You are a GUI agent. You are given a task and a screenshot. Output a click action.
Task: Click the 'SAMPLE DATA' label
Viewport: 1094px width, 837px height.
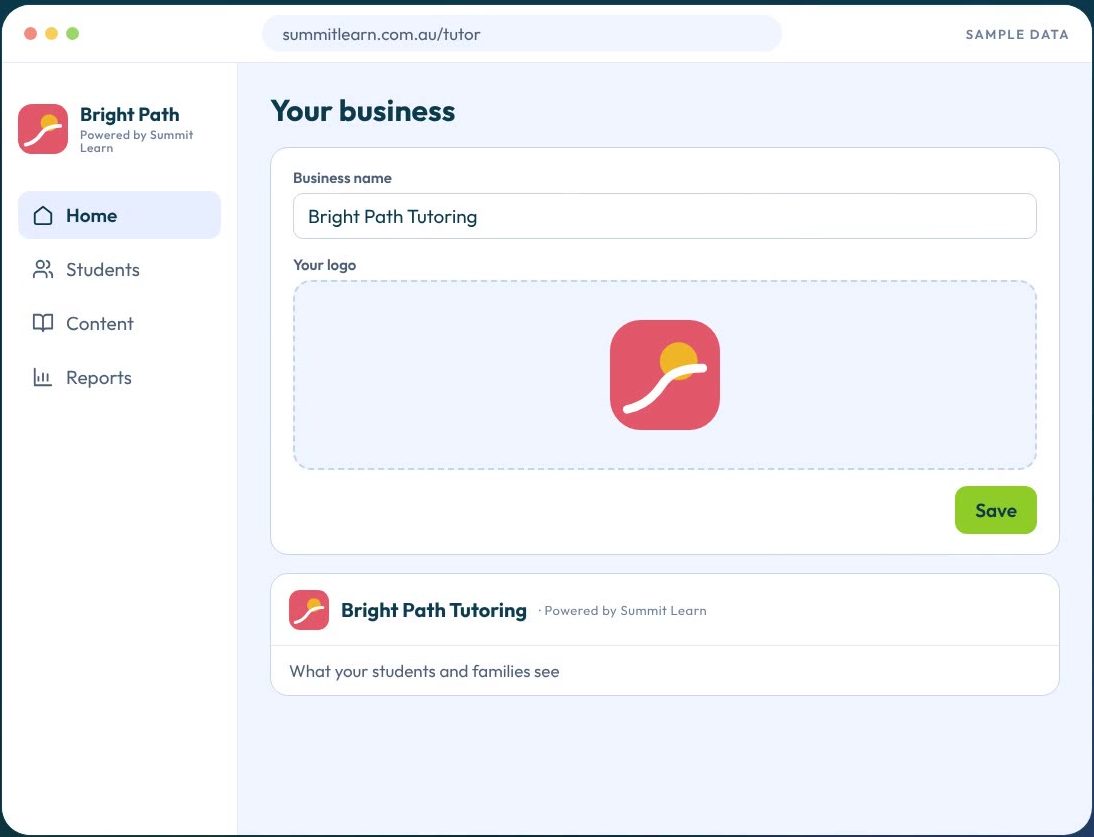(1017, 35)
